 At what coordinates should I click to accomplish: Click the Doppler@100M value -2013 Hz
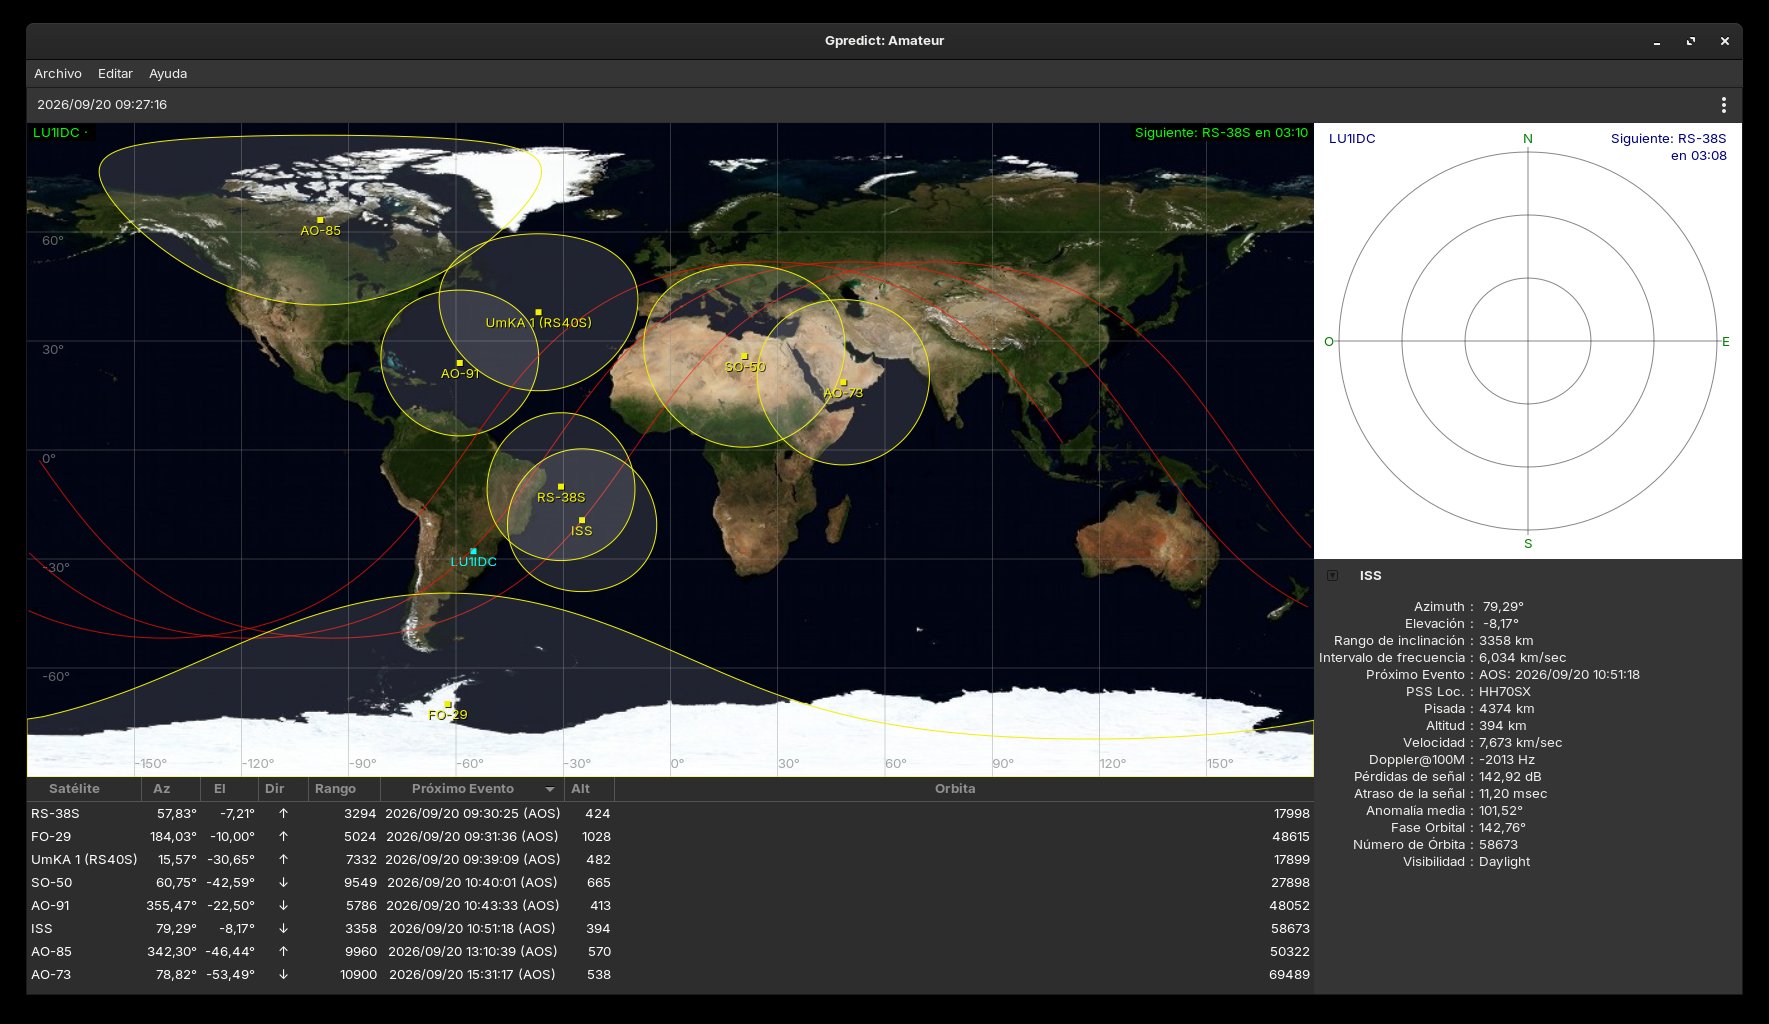pyautogui.click(x=1507, y=760)
